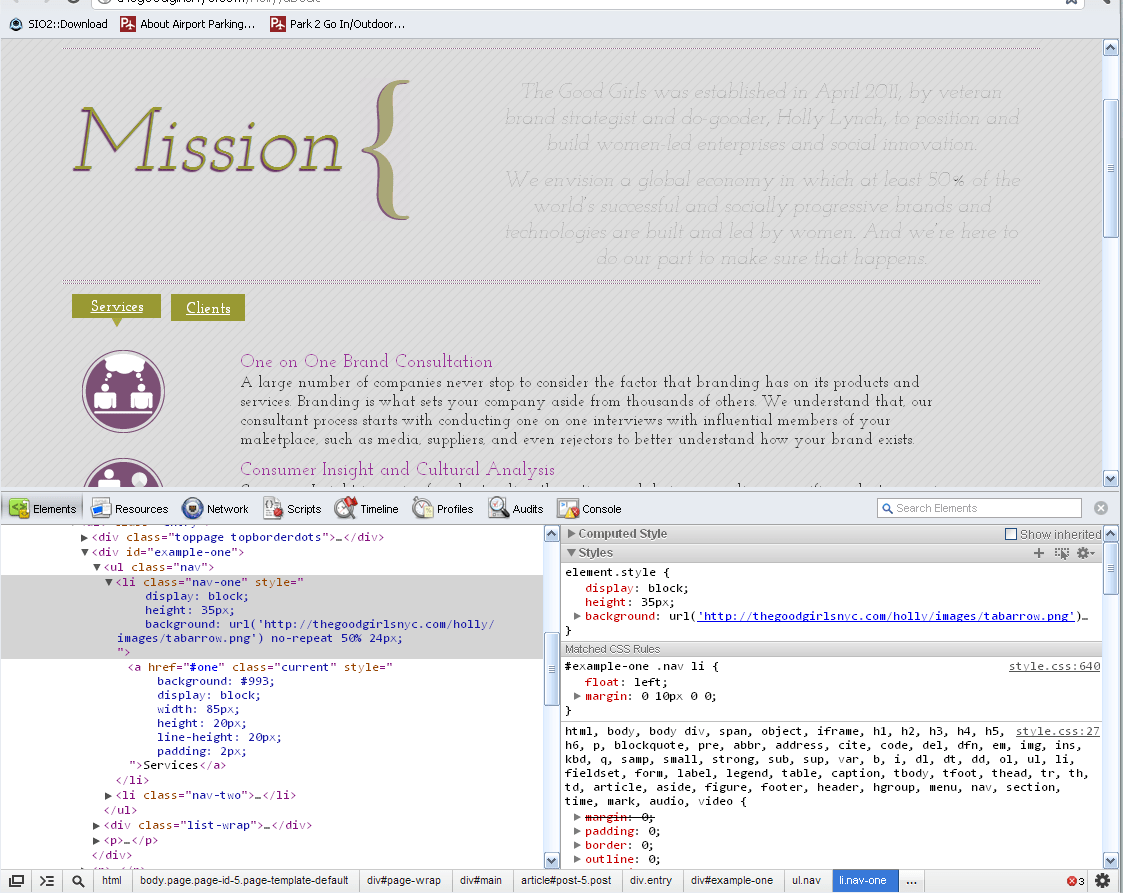This screenshot has width=1123, height=893.
Task: Click One on One Brand Consultation icon
Action: [x=123, y=391]
